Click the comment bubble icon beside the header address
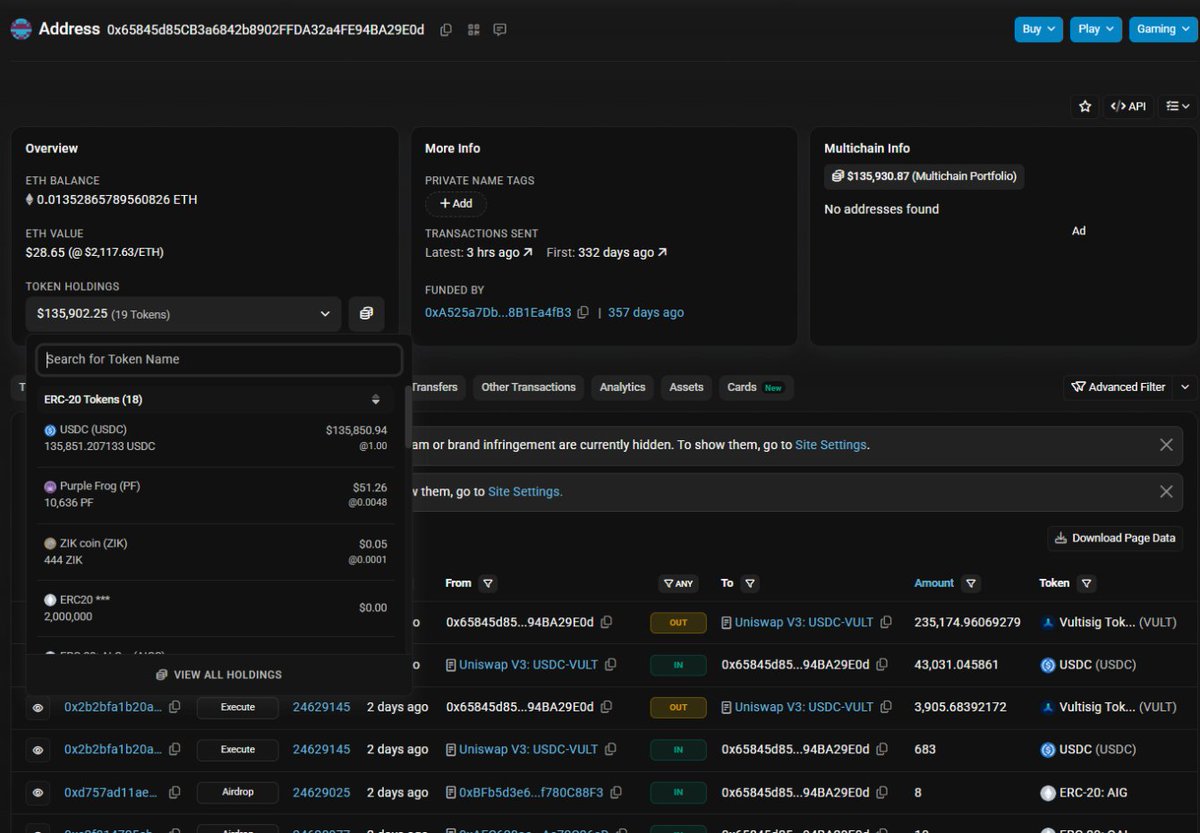 point(500,30)
